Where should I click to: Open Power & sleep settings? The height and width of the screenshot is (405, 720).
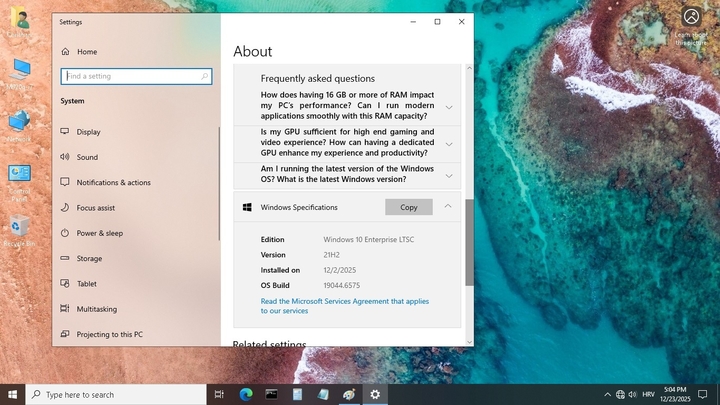click(99, 233)
